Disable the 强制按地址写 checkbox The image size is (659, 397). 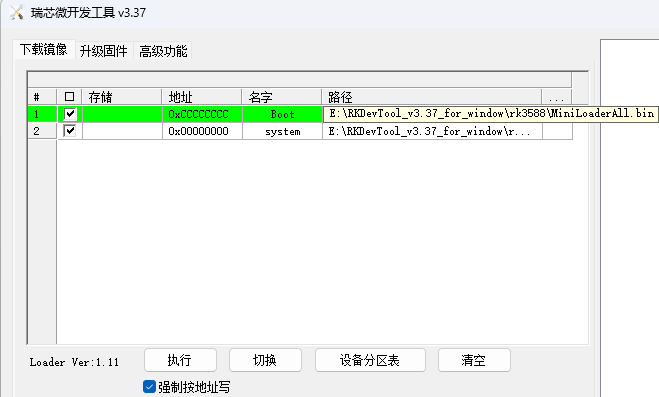pos(149,386)
